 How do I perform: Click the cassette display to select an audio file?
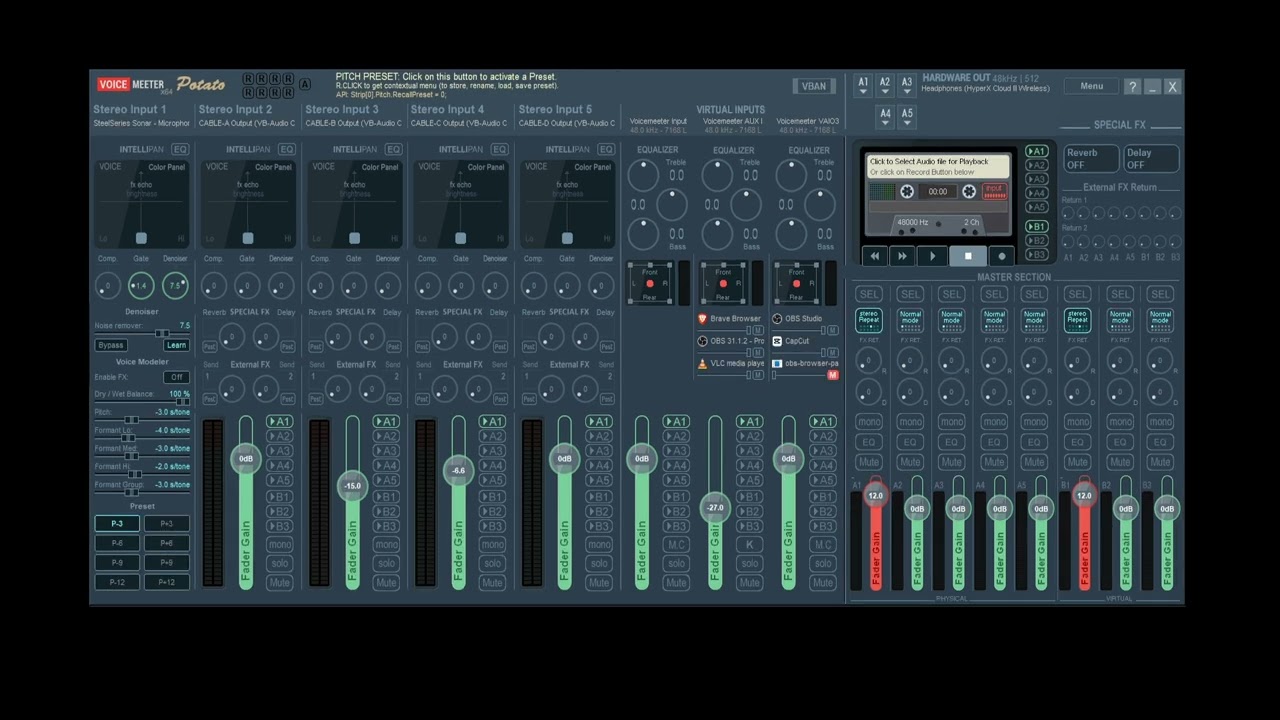coord(937,166)
